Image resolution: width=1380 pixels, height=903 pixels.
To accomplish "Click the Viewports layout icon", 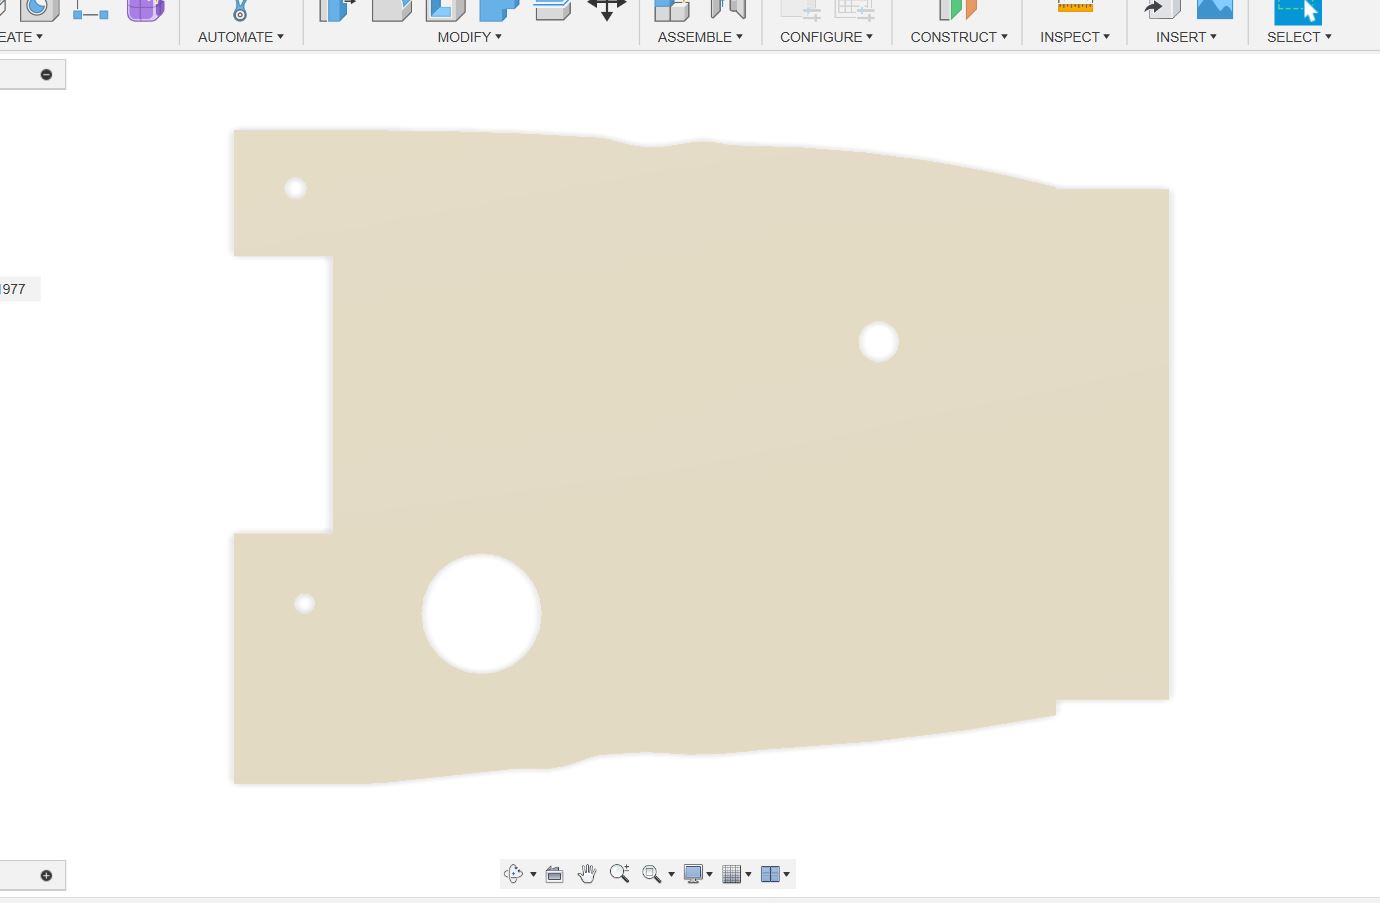I will 770,874.
